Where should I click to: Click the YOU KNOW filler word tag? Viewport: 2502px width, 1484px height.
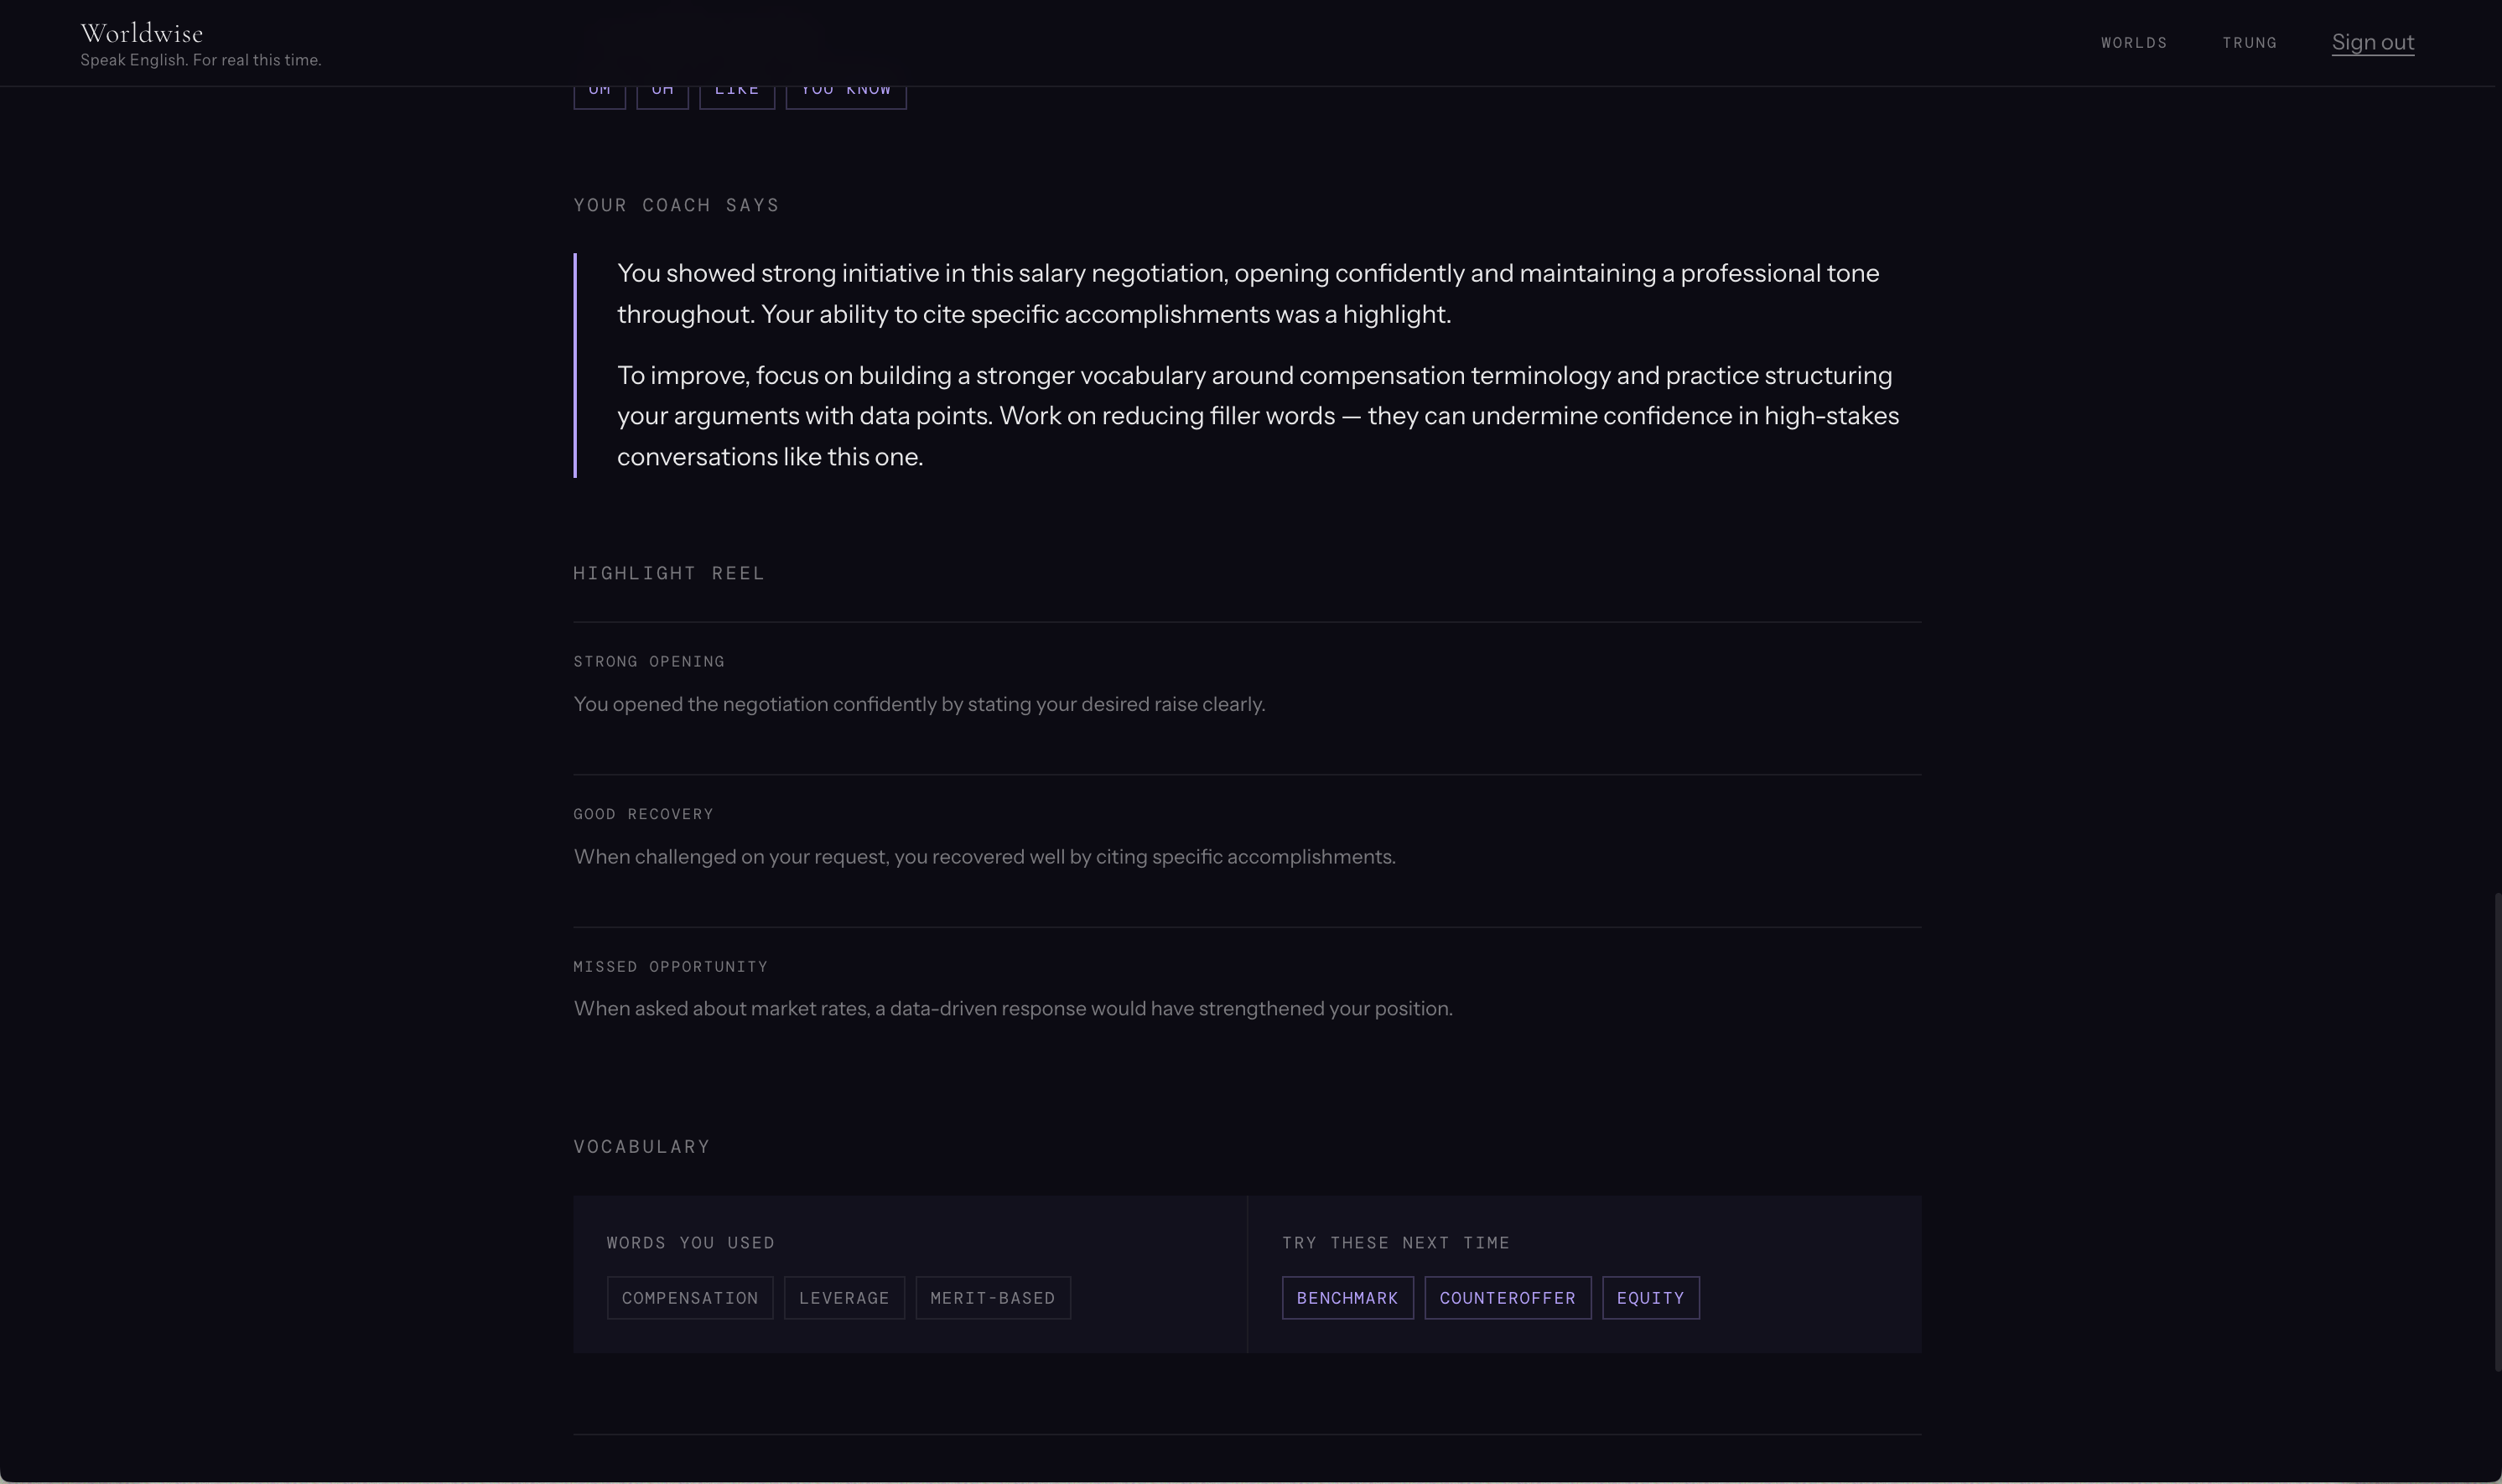(x=846, y=97)
